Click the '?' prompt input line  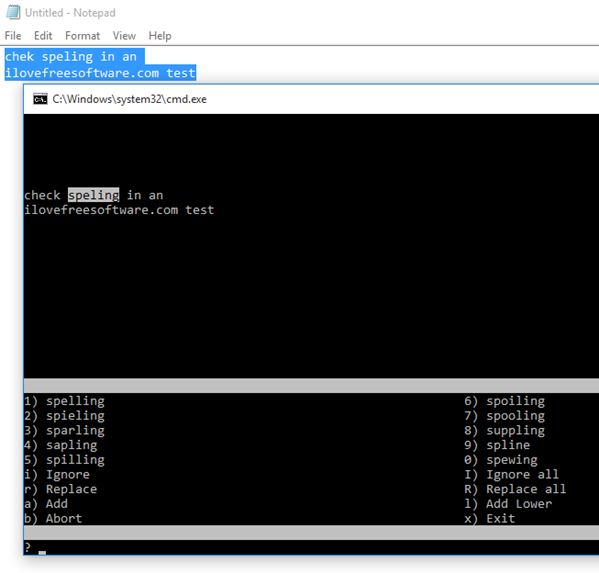pyautogui.click(x=311, y=547)
